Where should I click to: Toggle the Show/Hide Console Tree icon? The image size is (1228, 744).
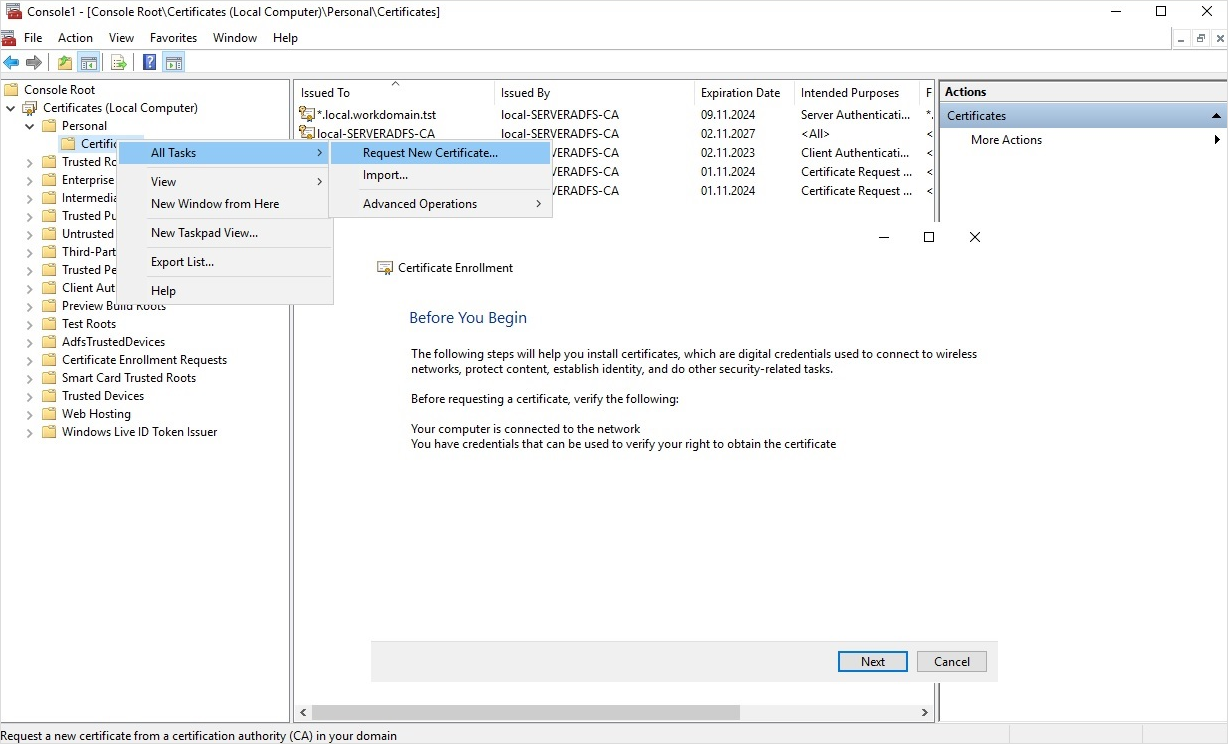[89, 62]
